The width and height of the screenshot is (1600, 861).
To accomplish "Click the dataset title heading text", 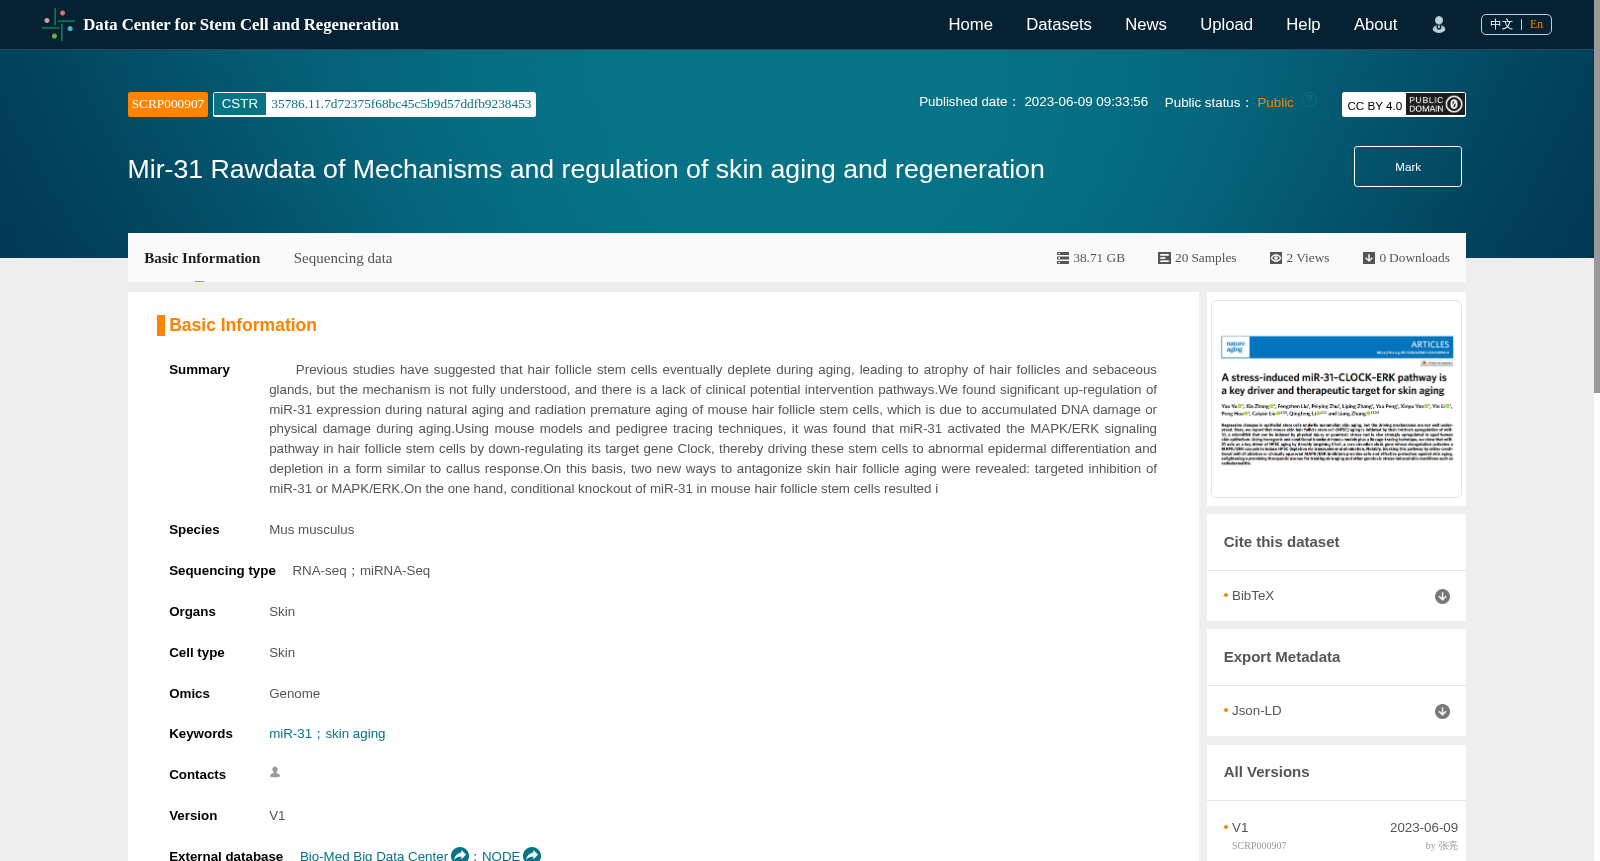I will pyautogui.click(x=586, y=169).
